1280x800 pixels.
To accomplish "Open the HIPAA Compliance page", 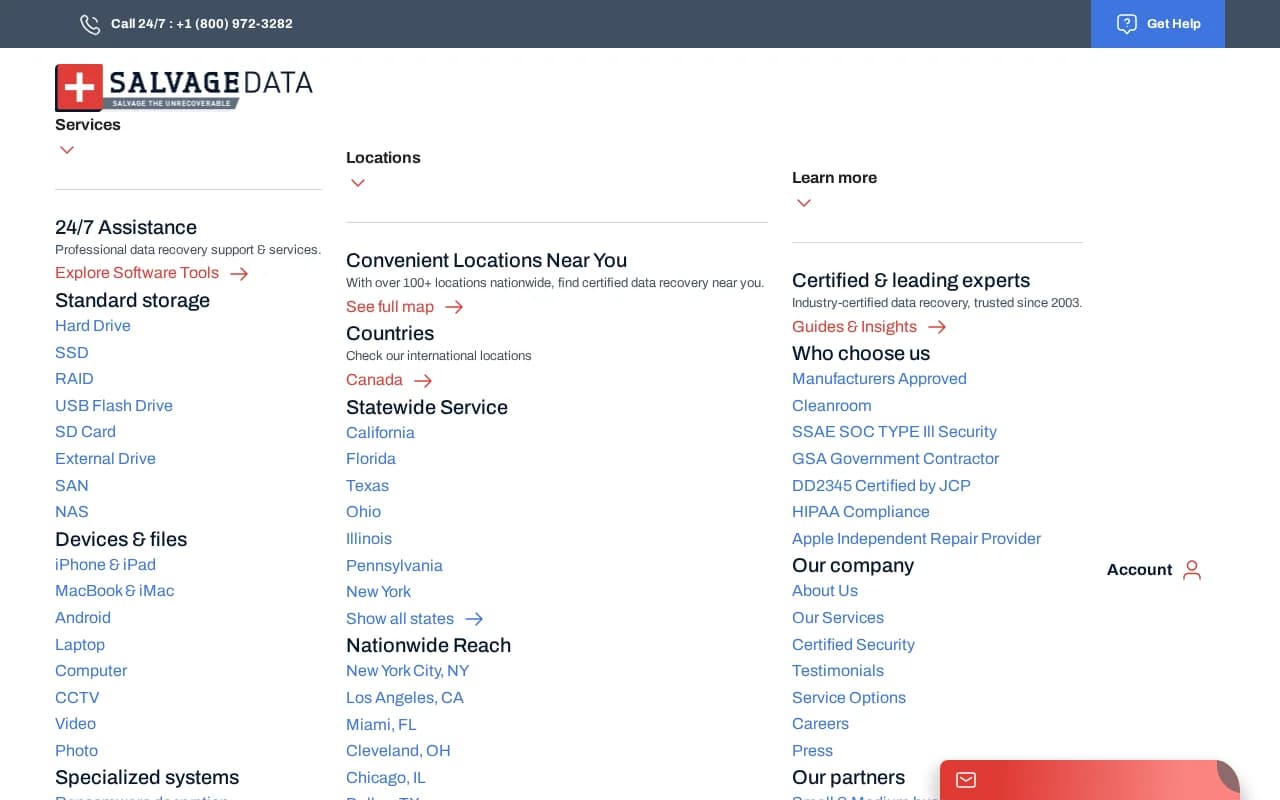I will click(x=860, y=512).
